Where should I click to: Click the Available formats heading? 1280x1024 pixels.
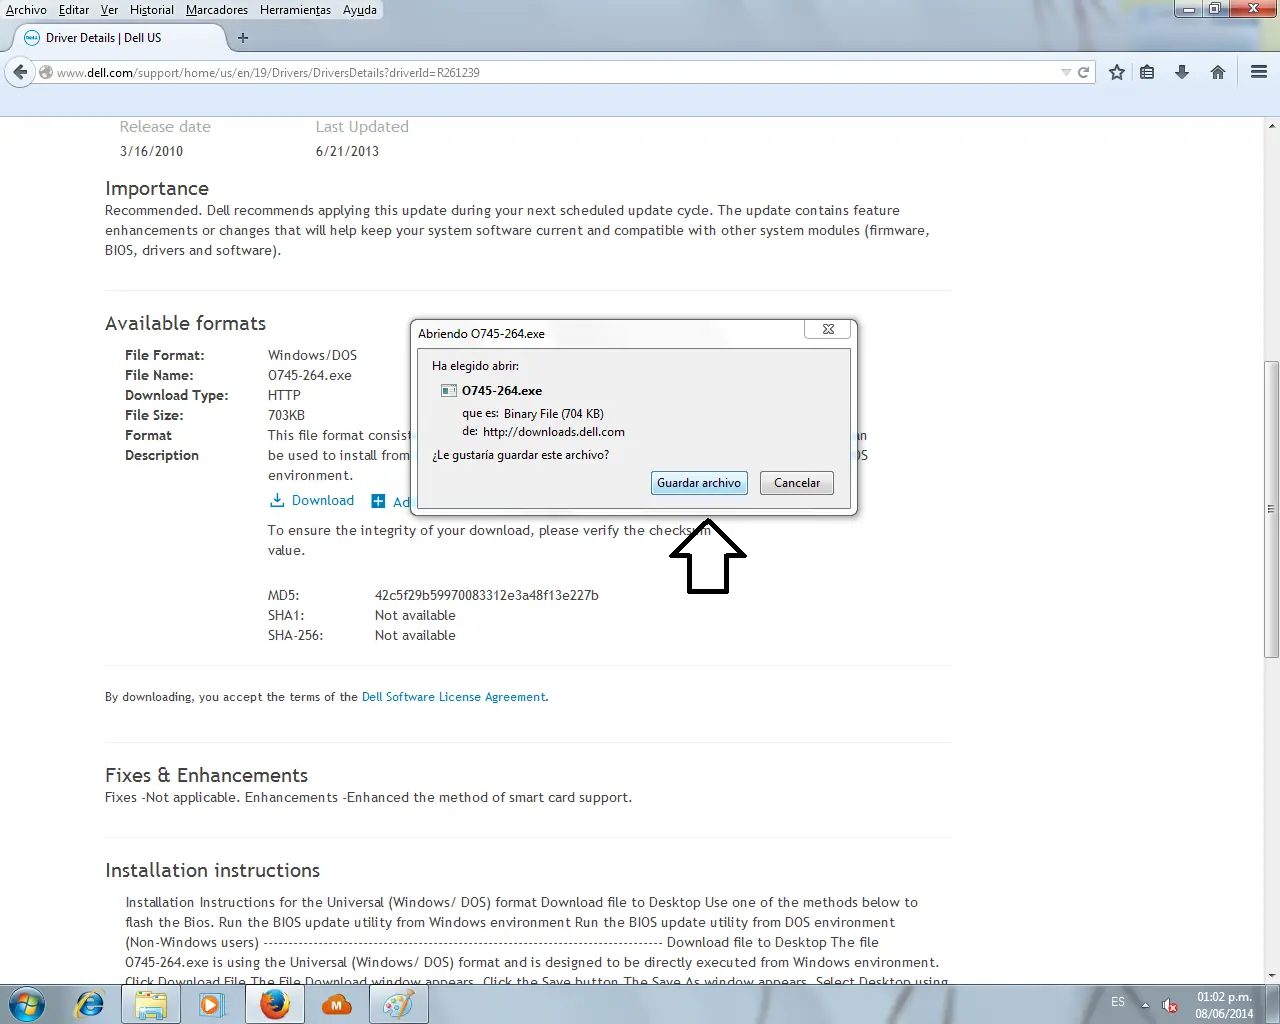coord(186,324)
